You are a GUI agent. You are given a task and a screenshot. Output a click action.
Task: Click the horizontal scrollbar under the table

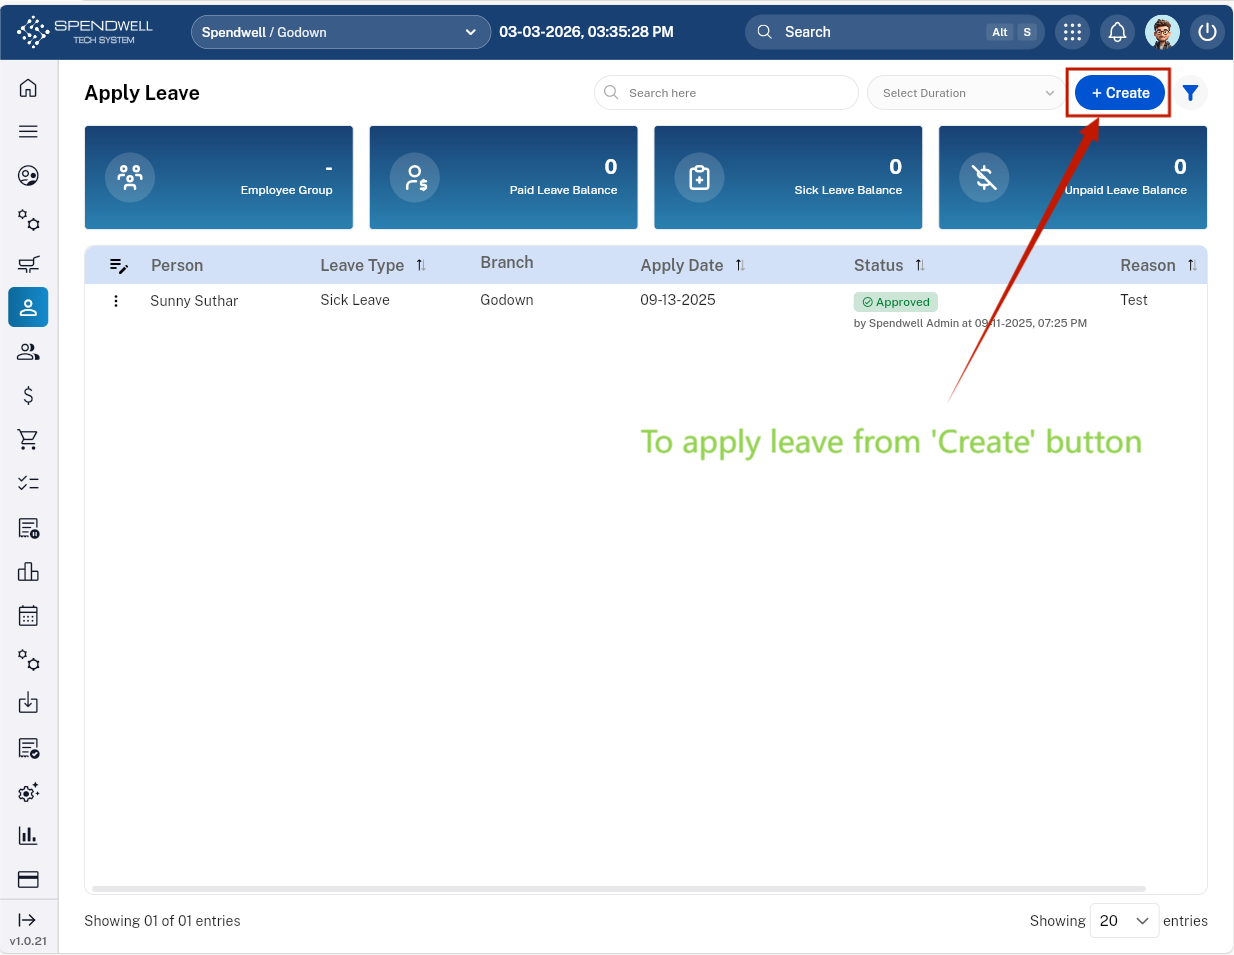tap(619, 888)
